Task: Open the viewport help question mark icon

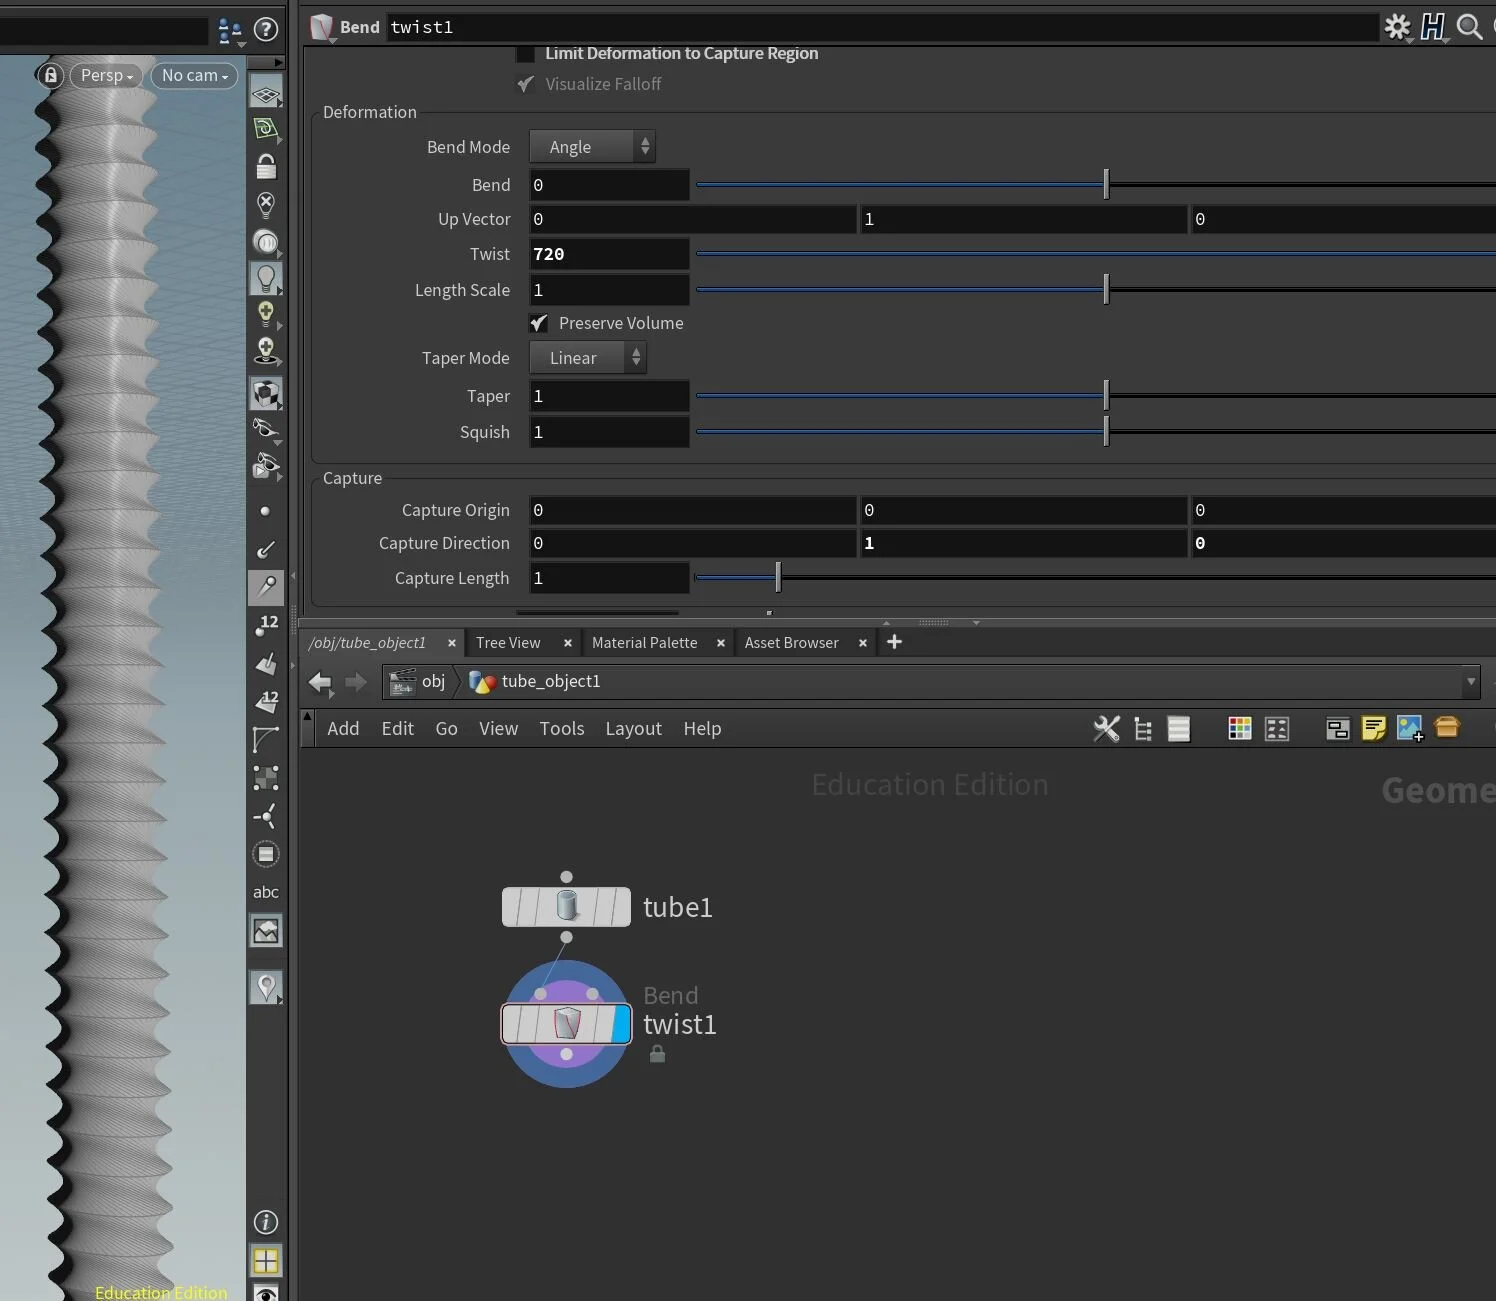Action: [265, 29]
